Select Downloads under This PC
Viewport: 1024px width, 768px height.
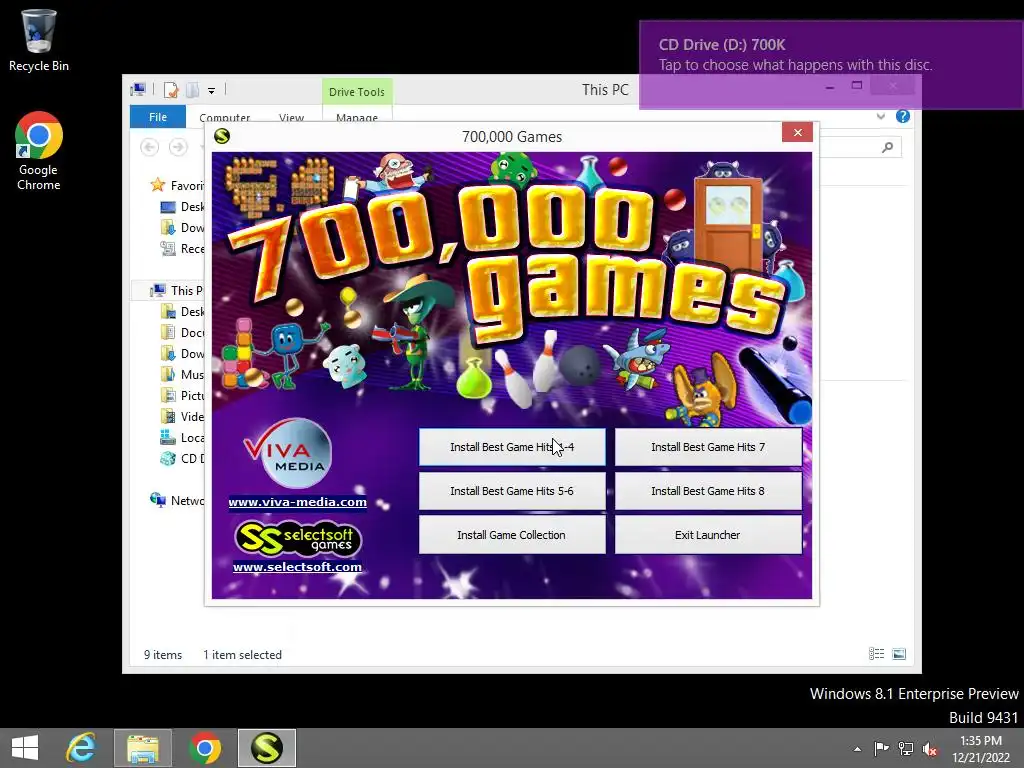click(x=182, y=353)
